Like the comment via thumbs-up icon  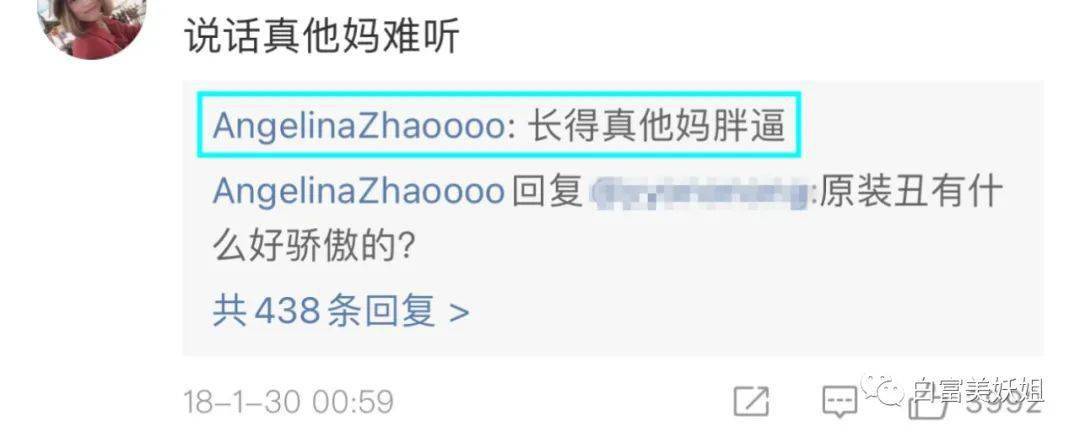pos(926,406)
